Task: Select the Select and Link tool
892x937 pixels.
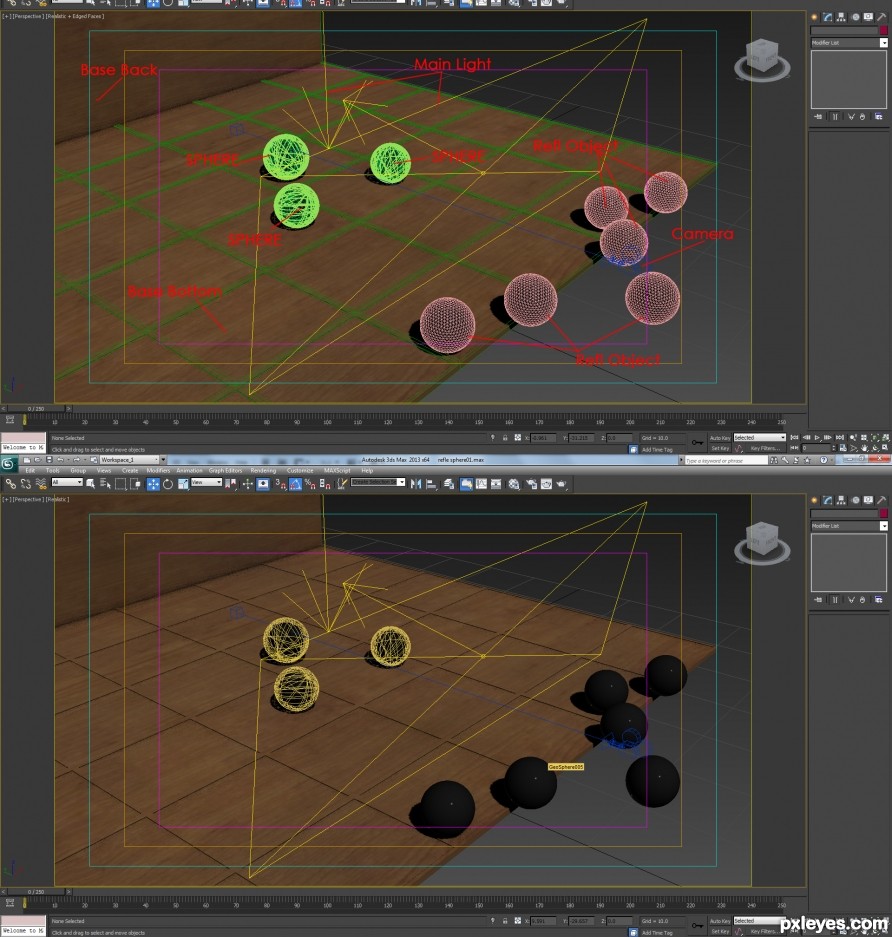Action: pyautogui.click(x=11, y=483)
